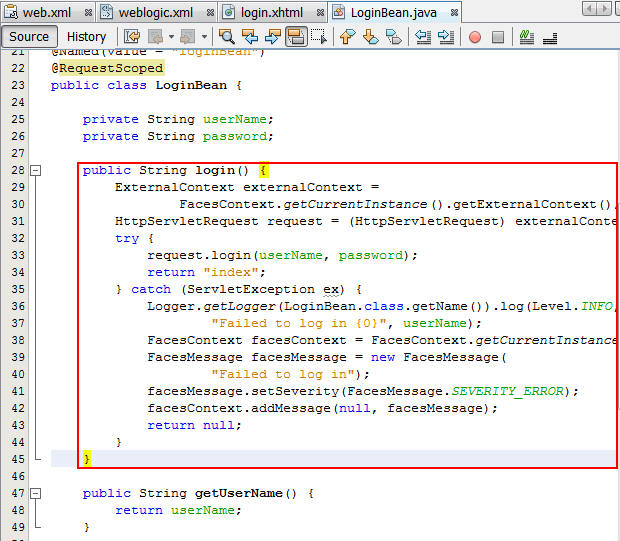Uncomment selected lines icon
The height and width of the screenshot is (541, 620).
coord(550,37)
